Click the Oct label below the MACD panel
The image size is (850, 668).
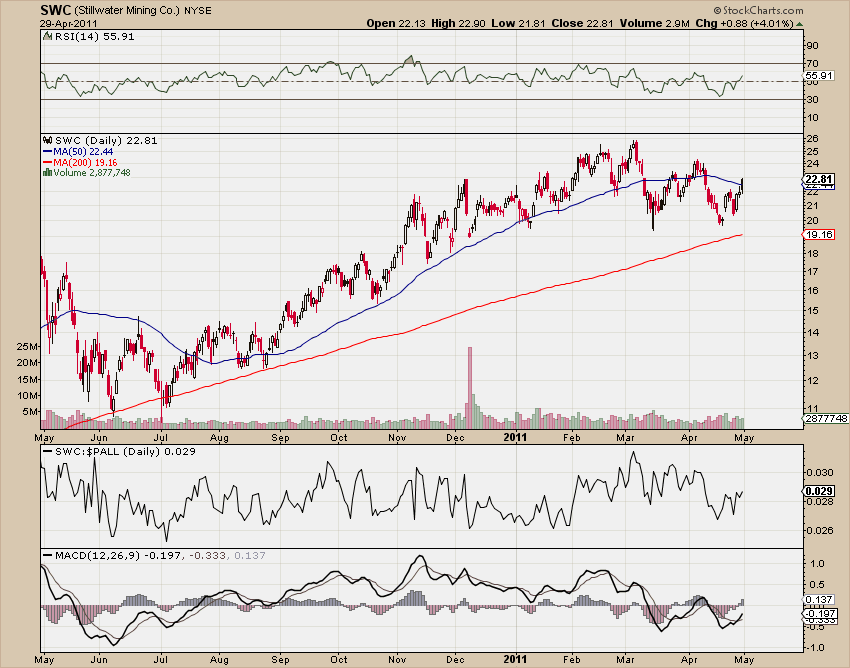[x=339, y=660]
